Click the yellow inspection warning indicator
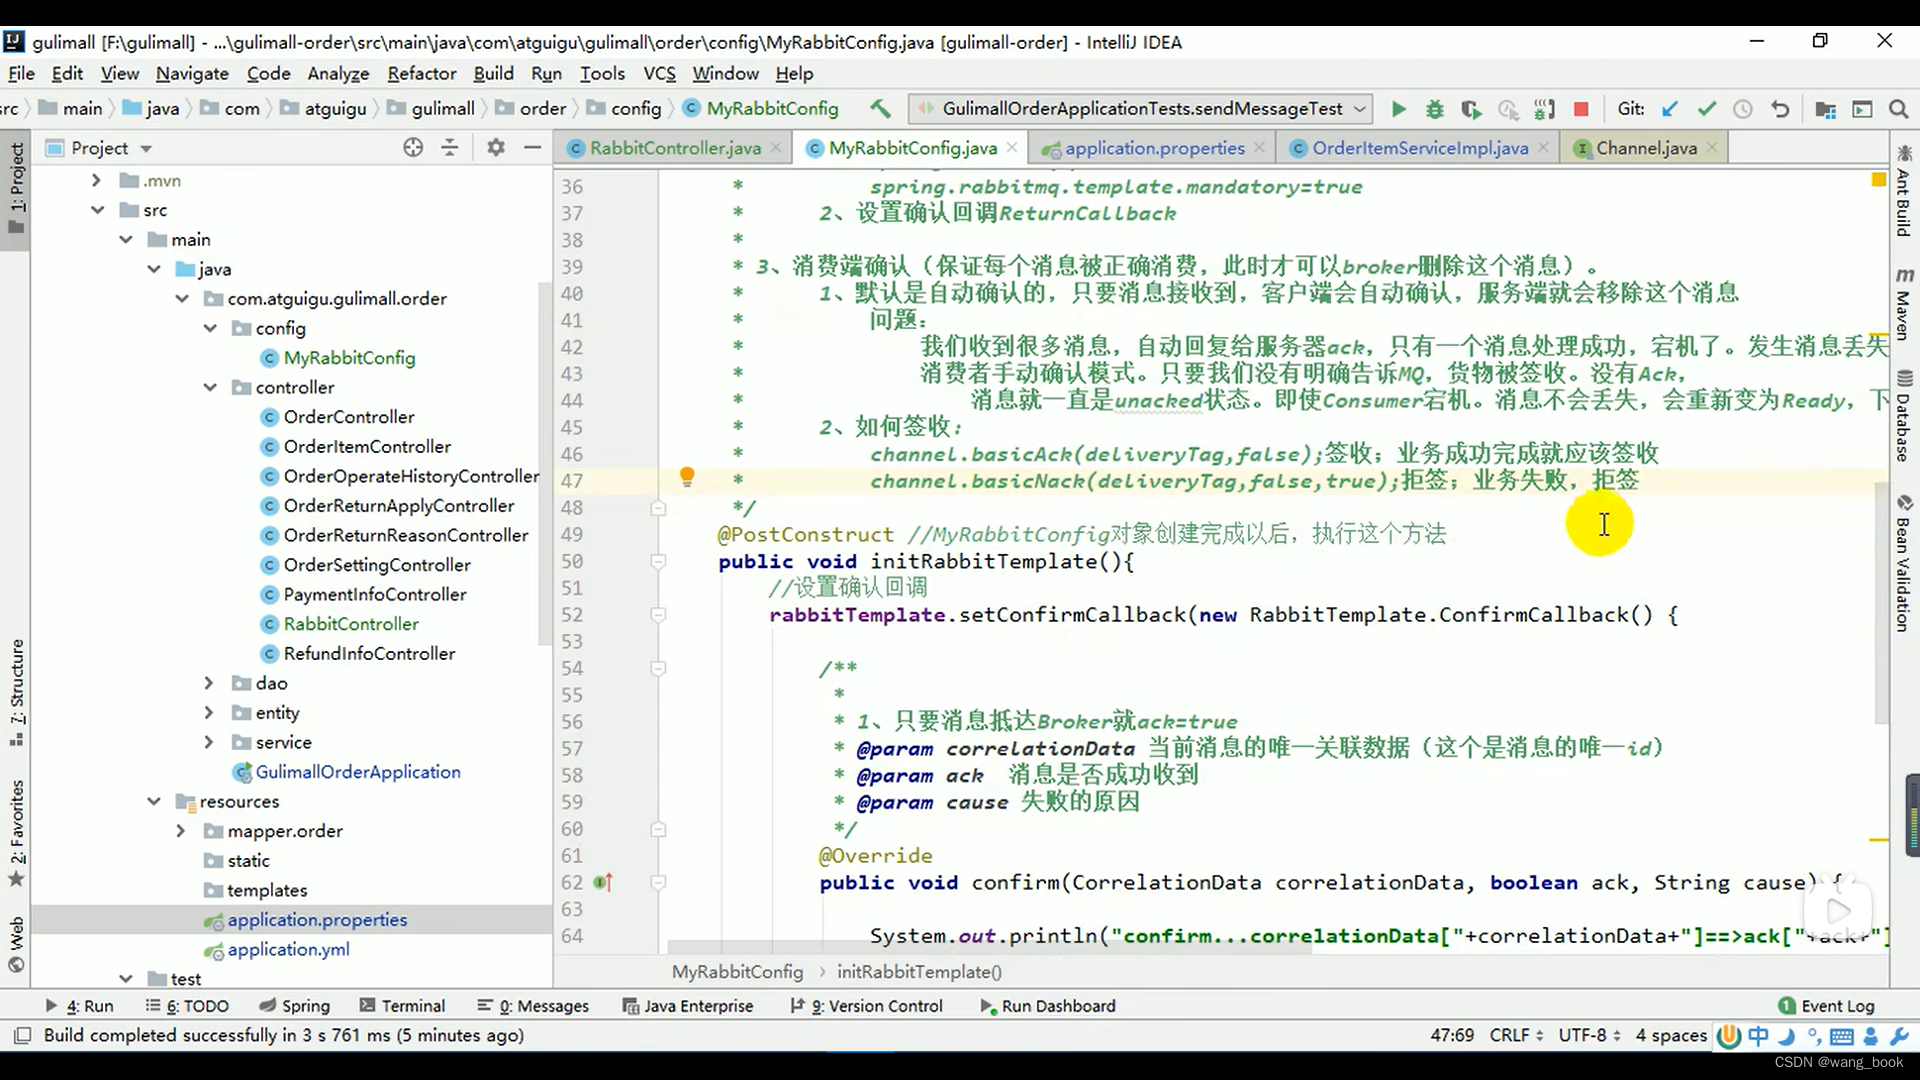Screen dimensions: 1920x1080 1878,180
